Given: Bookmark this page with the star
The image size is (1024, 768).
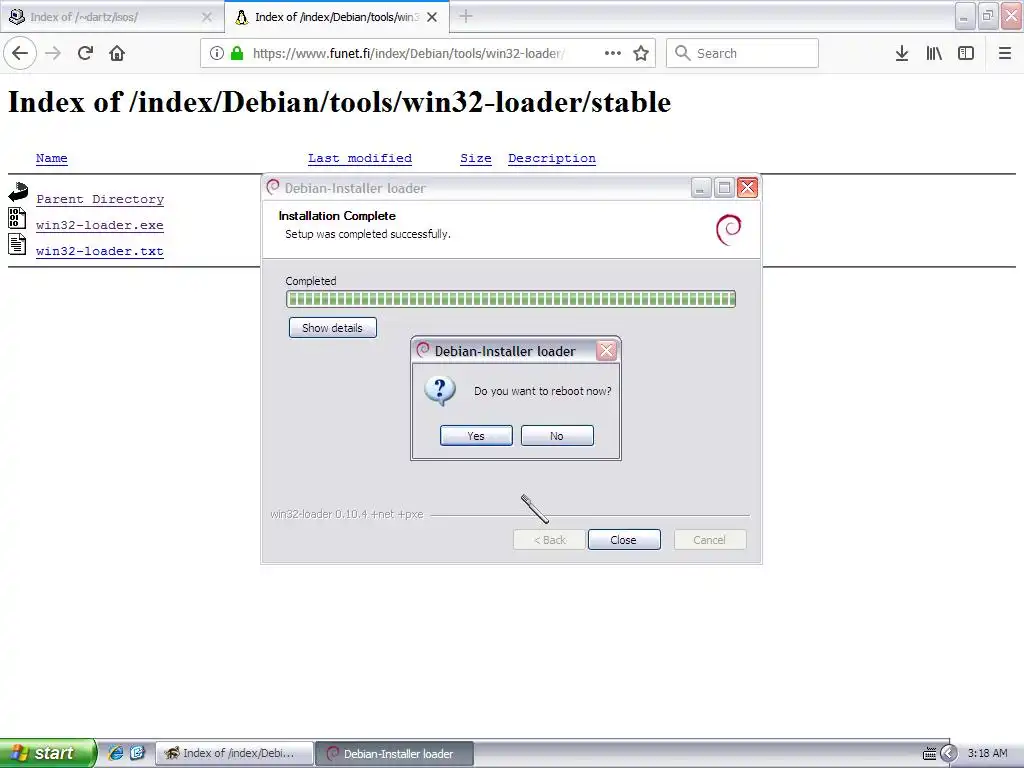Looking at the screenshot, I should (641, 53).
